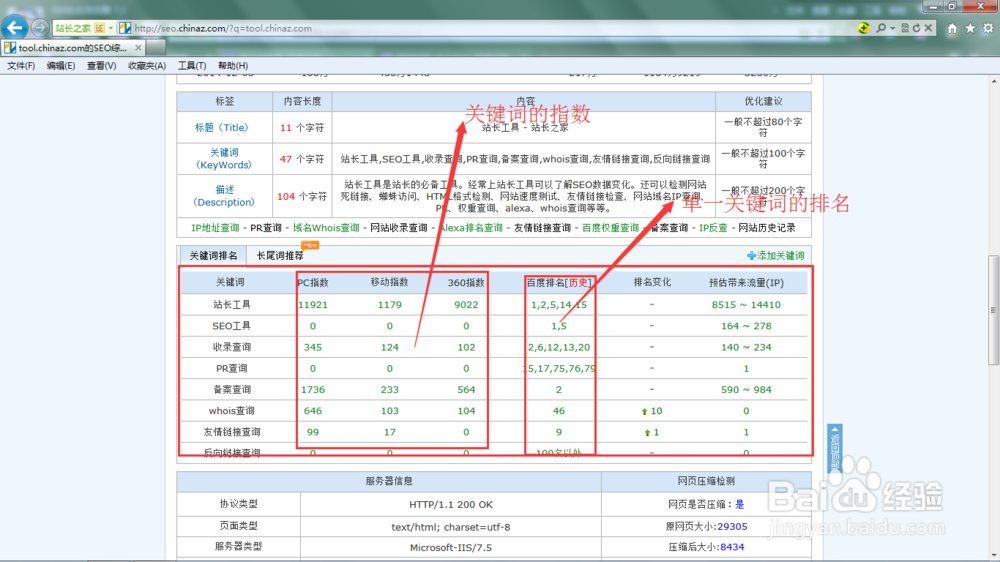Refresh the page with reload icon
This screenshot has width=1000, height=562.
916,28
